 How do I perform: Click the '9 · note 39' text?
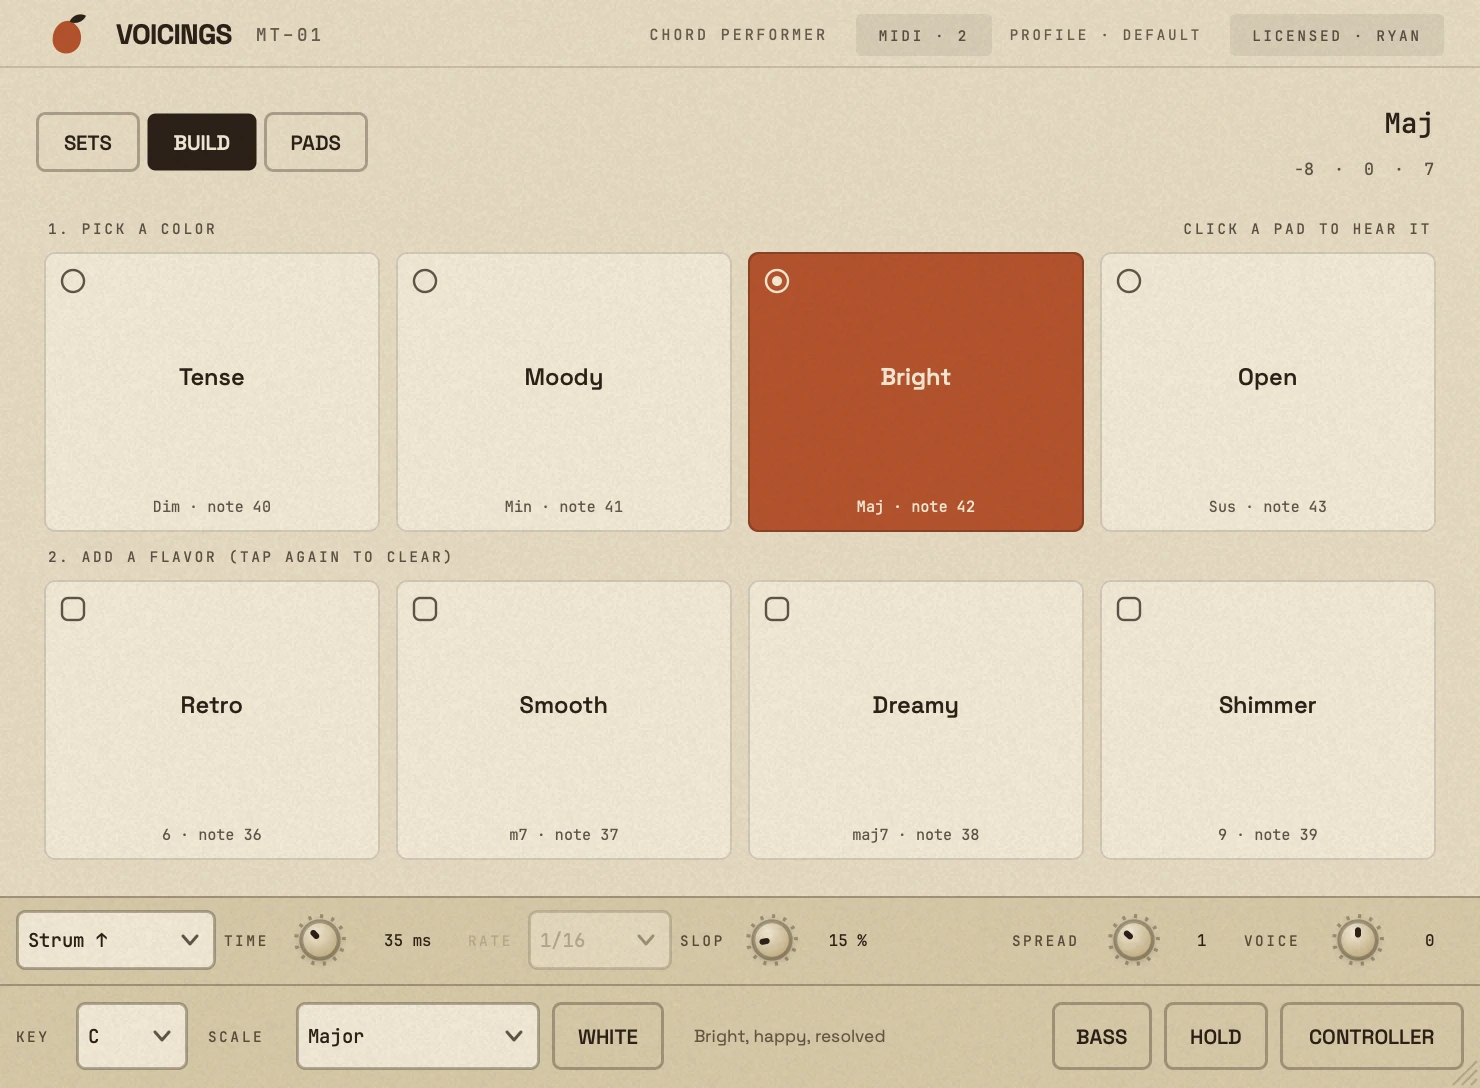point(1268,835)
